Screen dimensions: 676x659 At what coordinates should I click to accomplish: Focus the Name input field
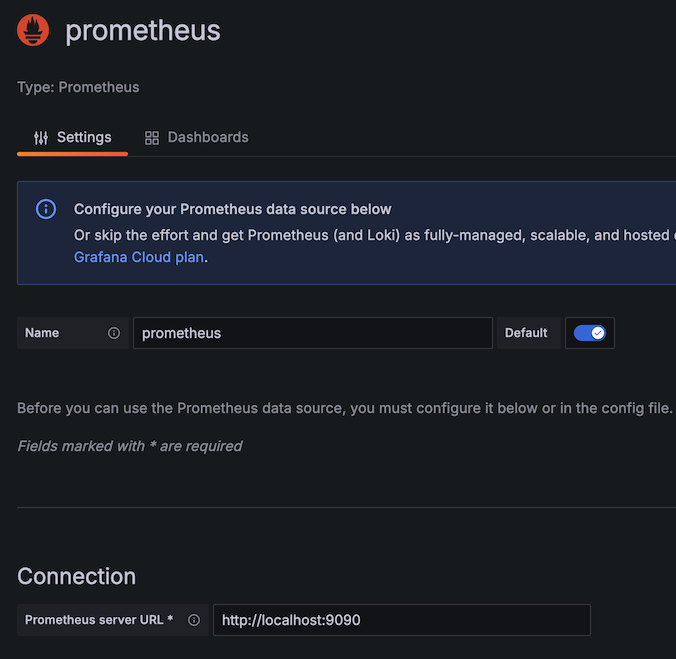pos(312,333)
